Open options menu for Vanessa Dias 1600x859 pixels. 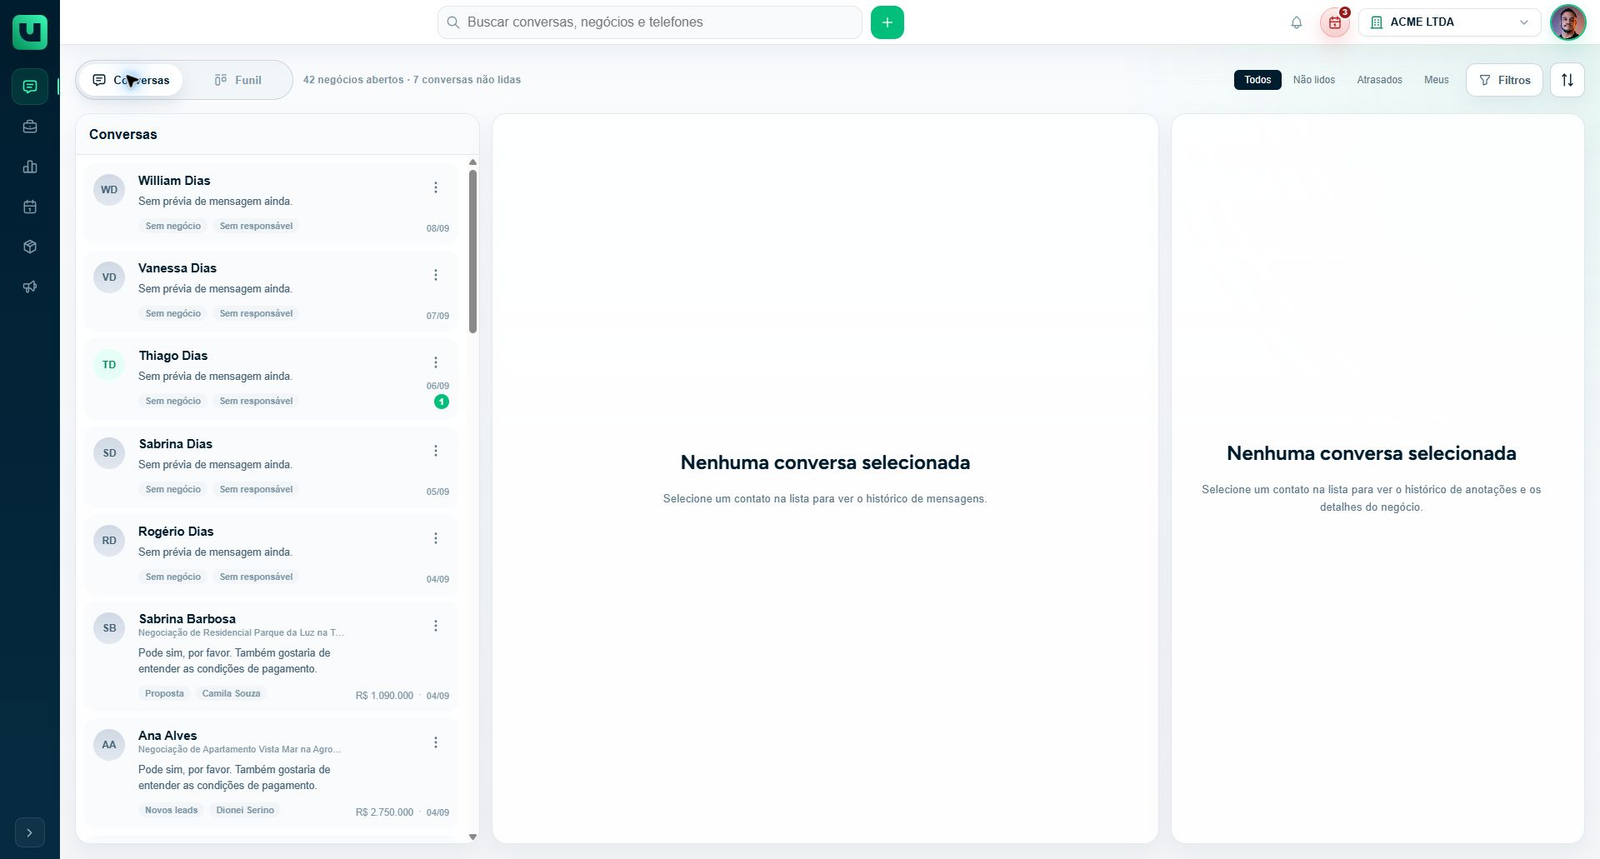[x=435, y=275]
